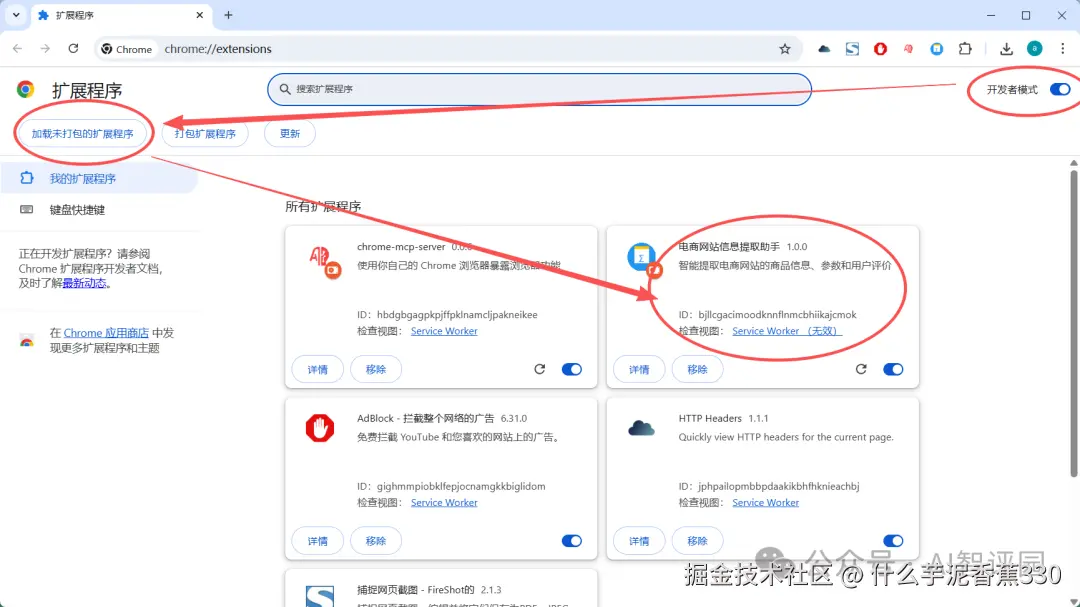This screenshot has height=607, width=1080.
Task: Click the AdBlock icon in the browser toolbar
Action: tap(880, 48)
